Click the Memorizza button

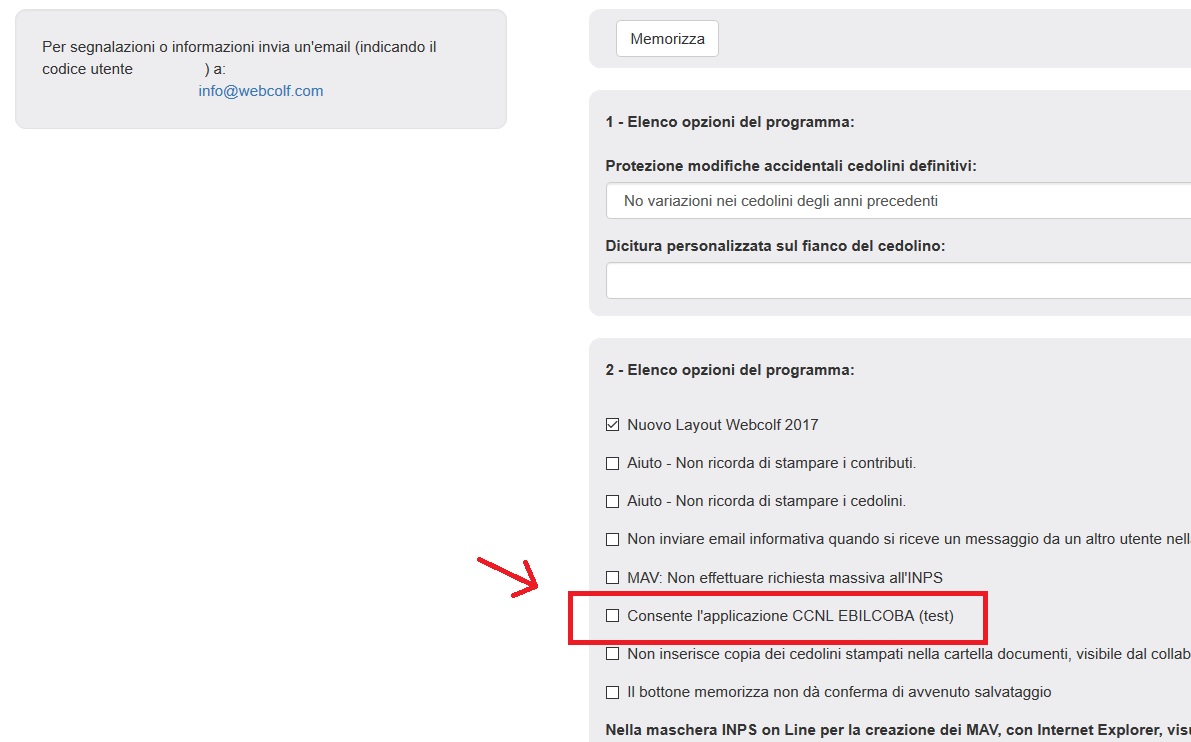coord(667,39)
